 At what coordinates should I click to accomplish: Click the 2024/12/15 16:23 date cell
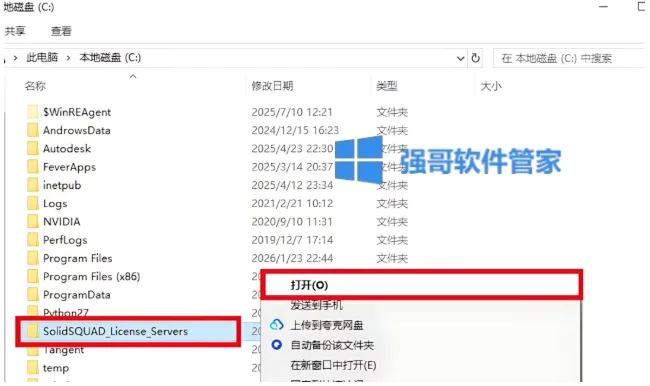(x=295, y=130)
